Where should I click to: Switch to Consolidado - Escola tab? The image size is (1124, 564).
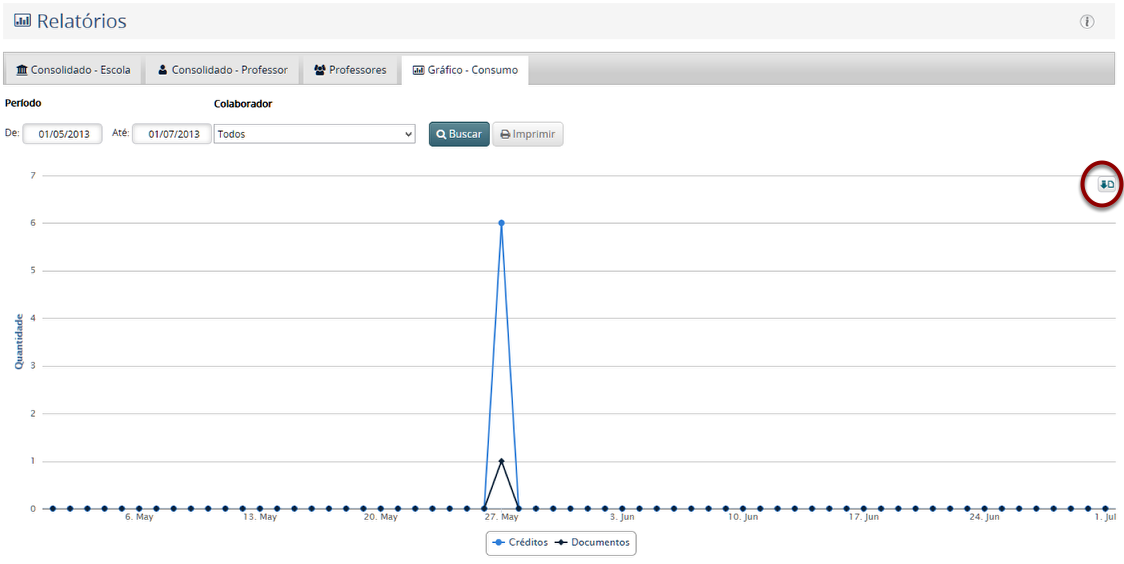(74, 70)
